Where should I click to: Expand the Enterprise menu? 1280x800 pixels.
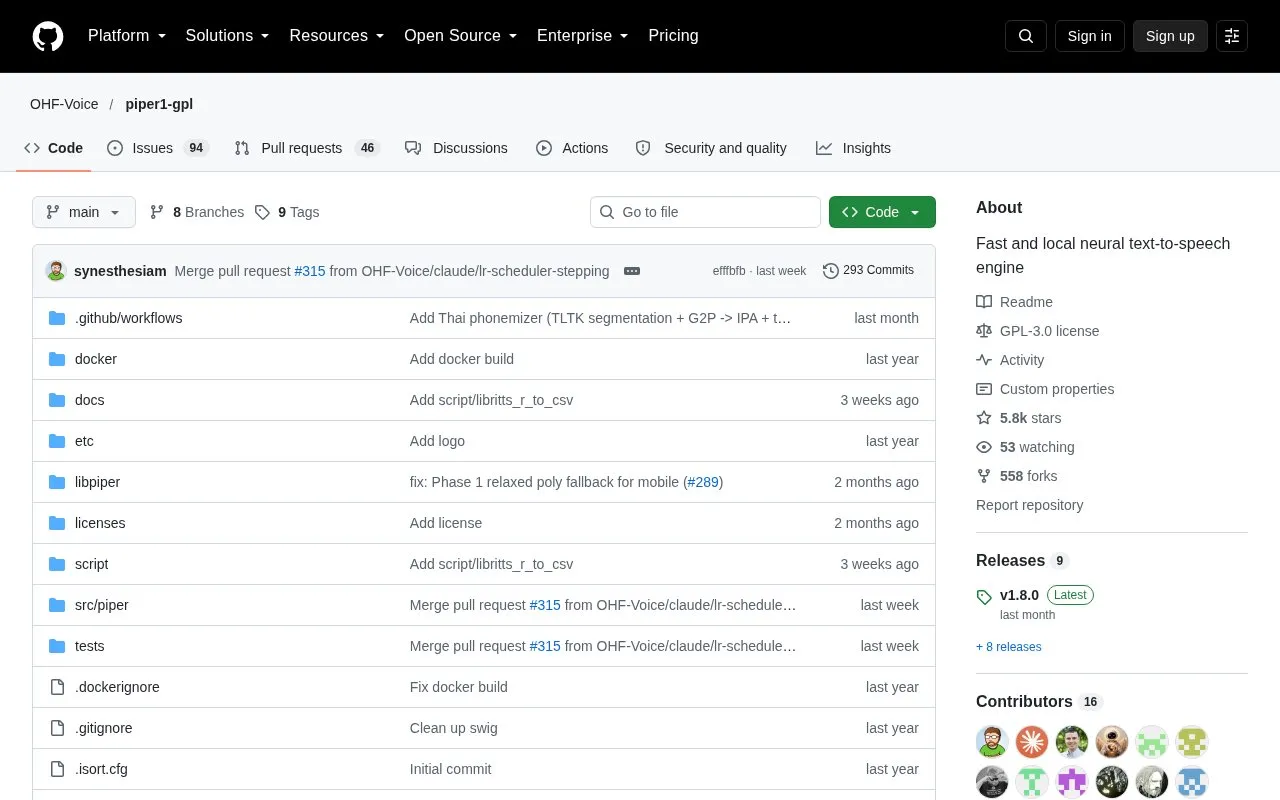583,36
